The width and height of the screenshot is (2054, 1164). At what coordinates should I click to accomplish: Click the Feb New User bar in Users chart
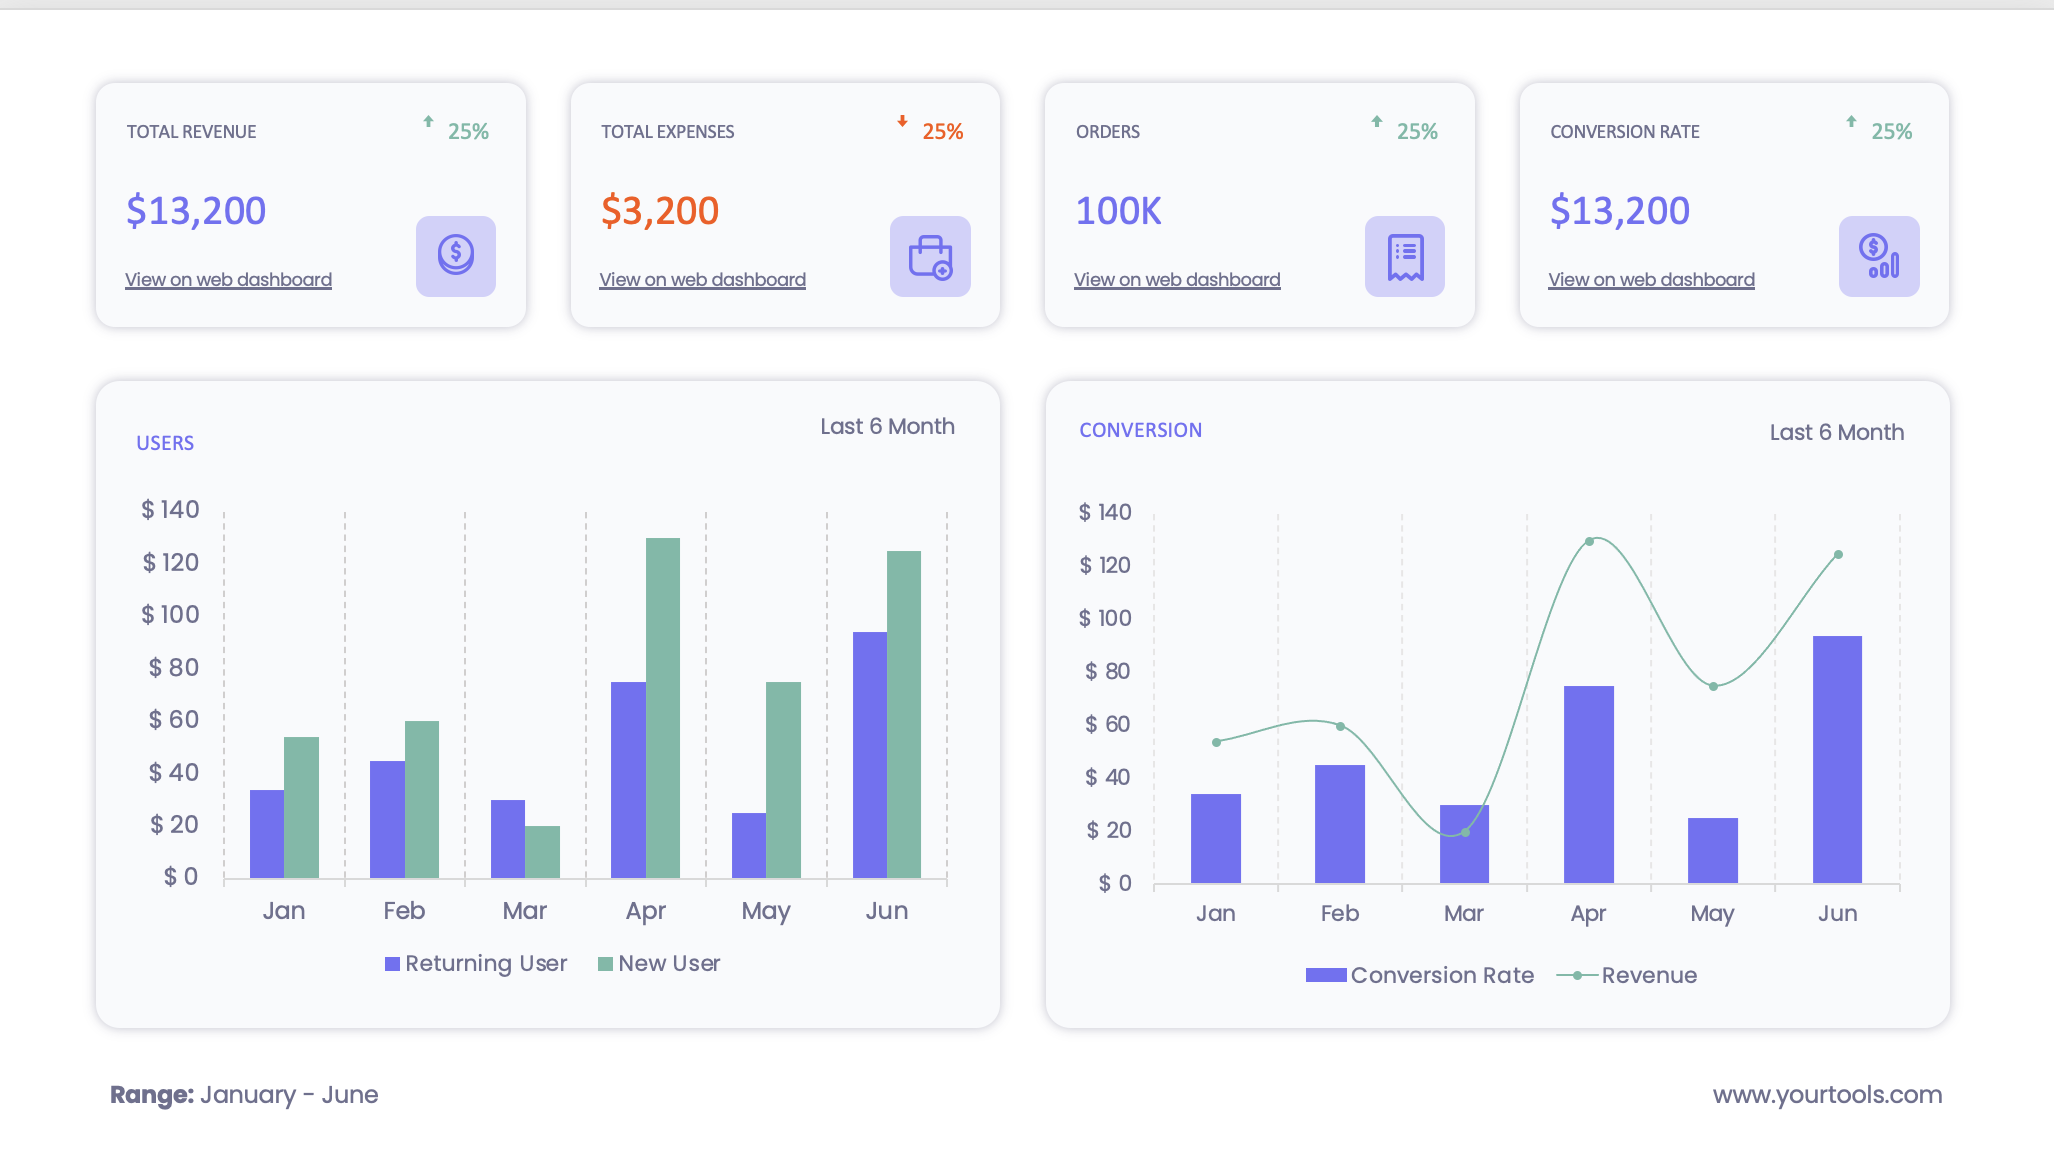coord(422,800)
